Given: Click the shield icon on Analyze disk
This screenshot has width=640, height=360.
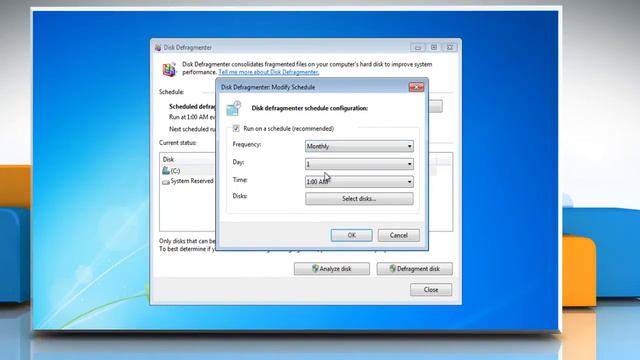Looking at the screenshot, I should (x=315, y=268).
